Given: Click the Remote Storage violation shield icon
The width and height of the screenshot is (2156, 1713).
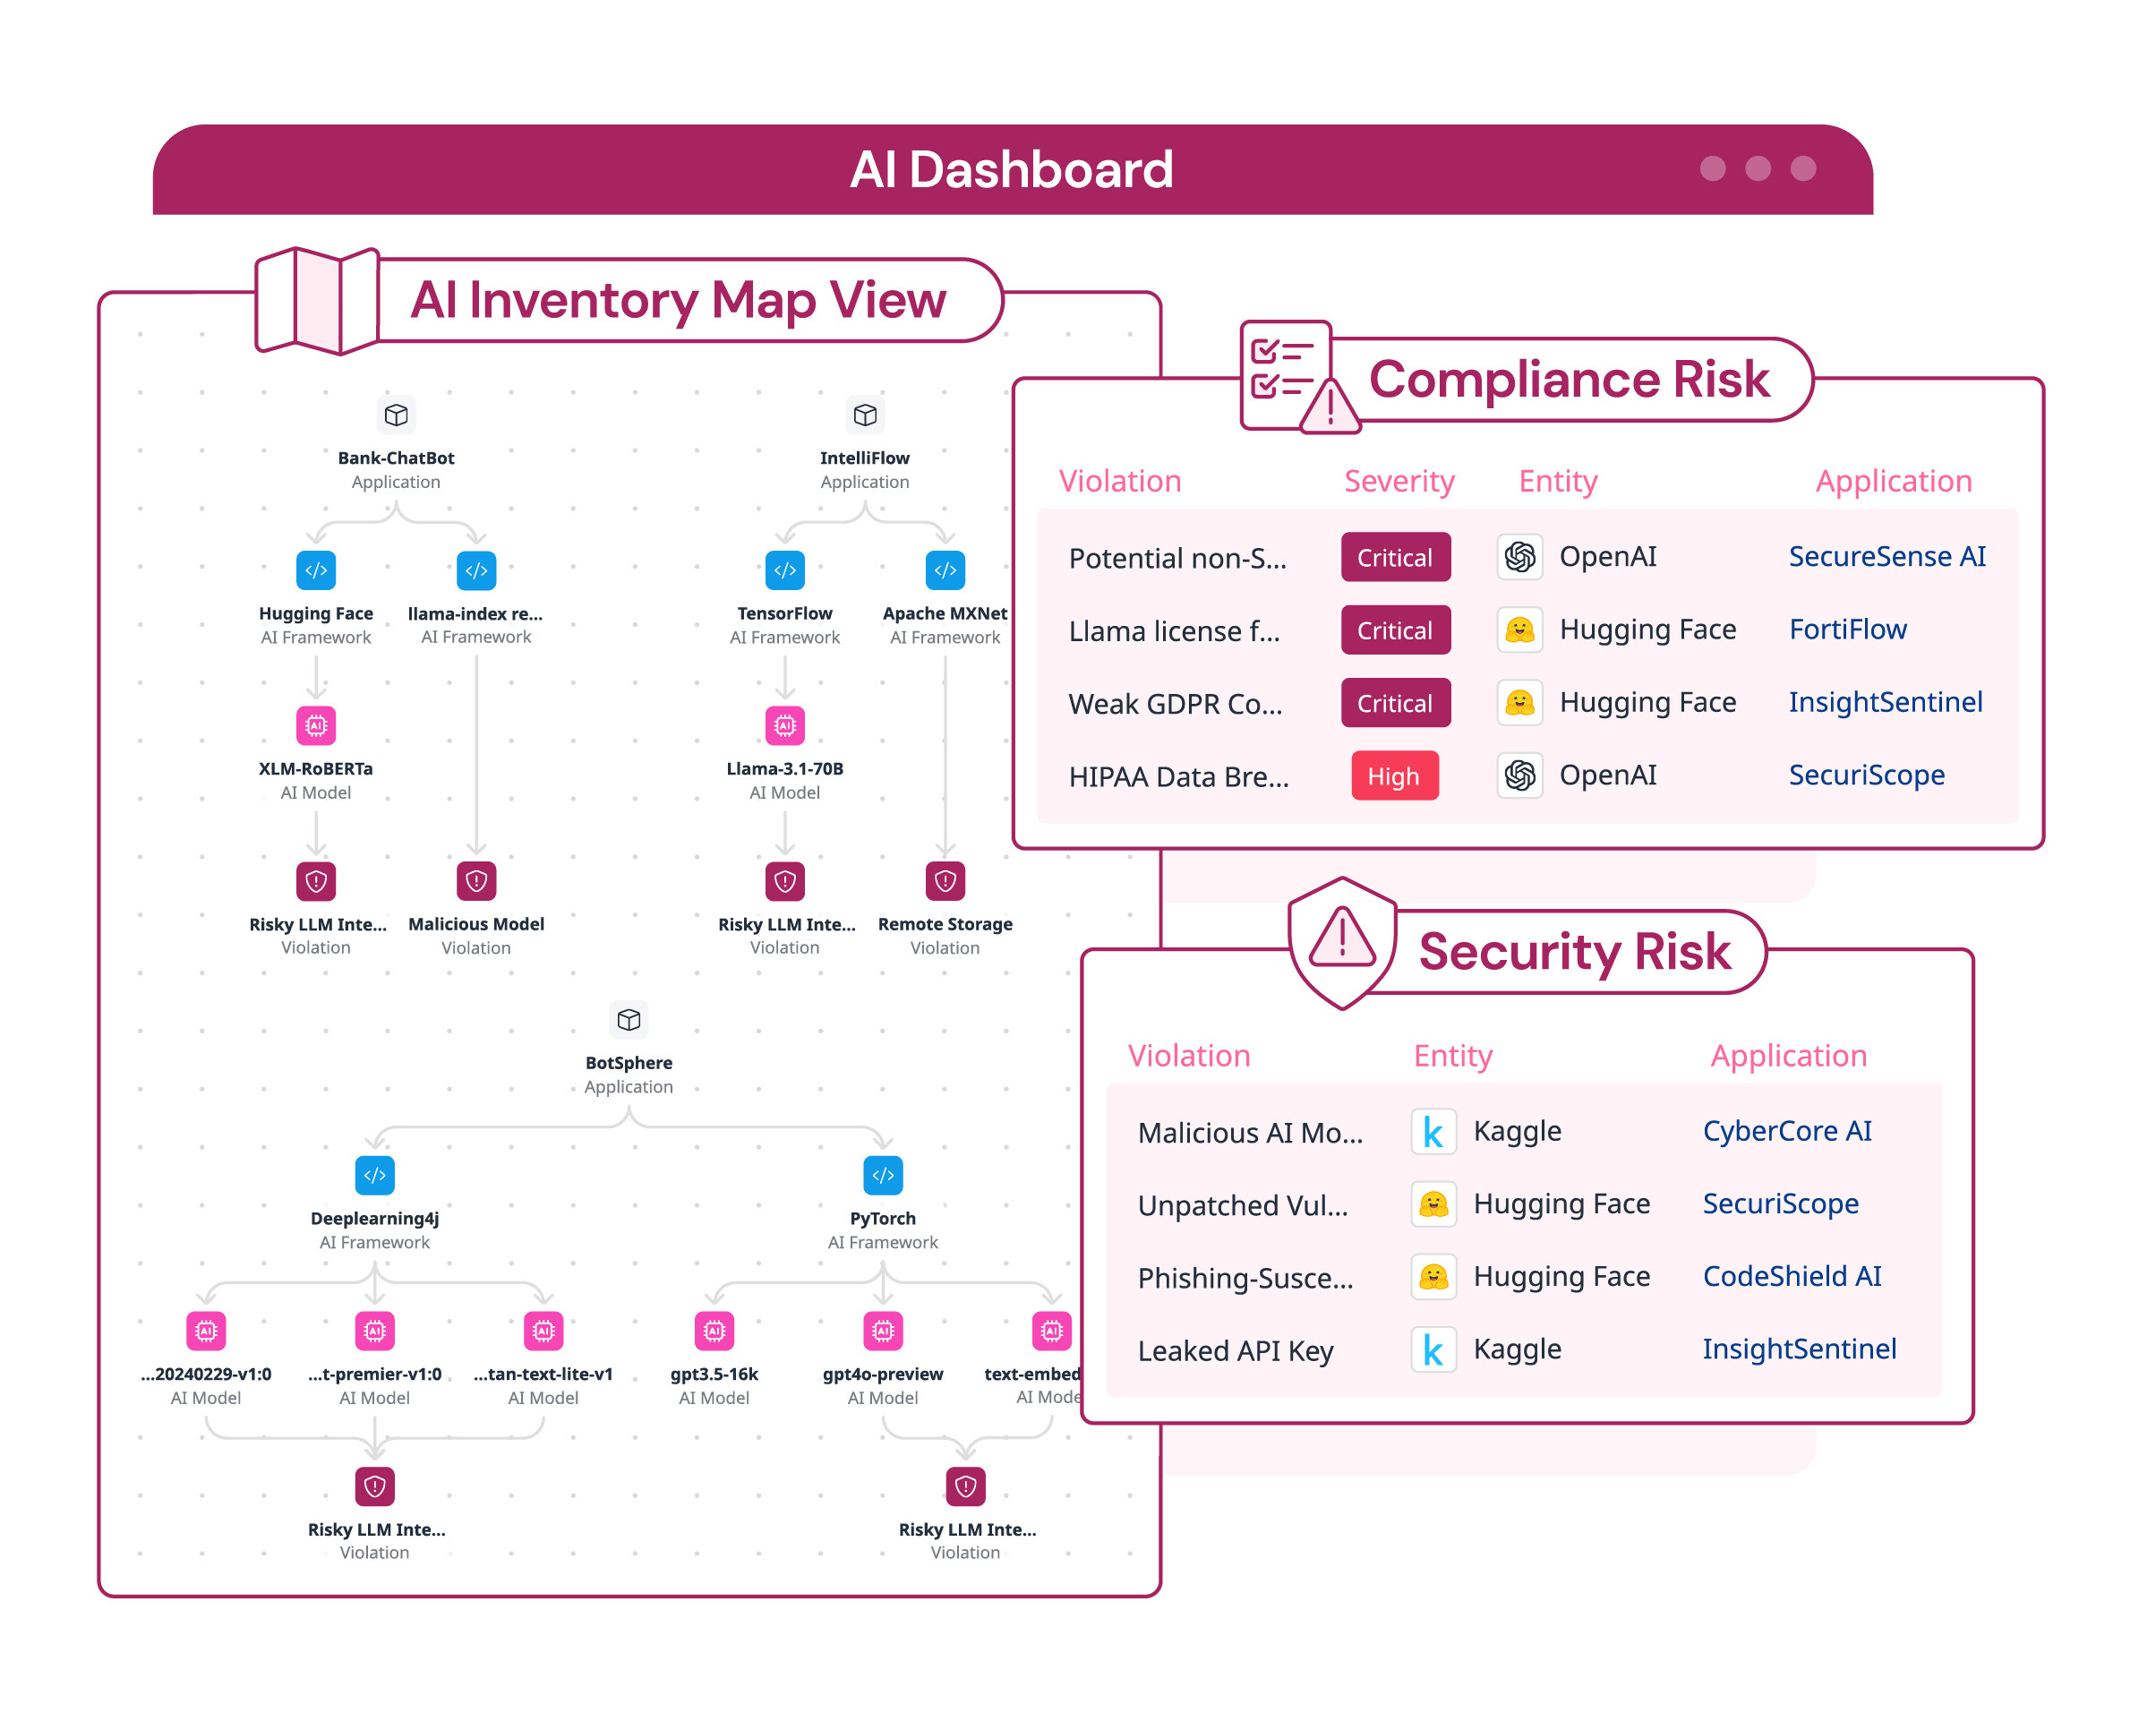Looking at the screenshot, I should coord(945,881).
